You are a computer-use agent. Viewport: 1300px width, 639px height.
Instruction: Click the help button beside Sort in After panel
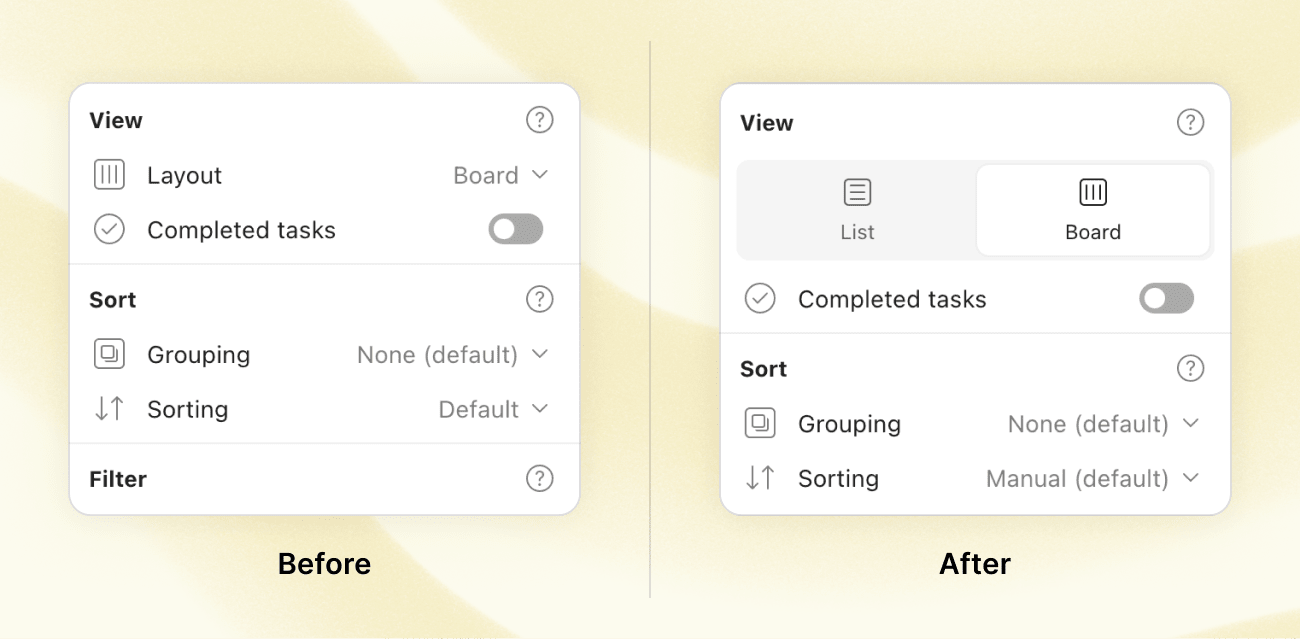pos(1190,368)
